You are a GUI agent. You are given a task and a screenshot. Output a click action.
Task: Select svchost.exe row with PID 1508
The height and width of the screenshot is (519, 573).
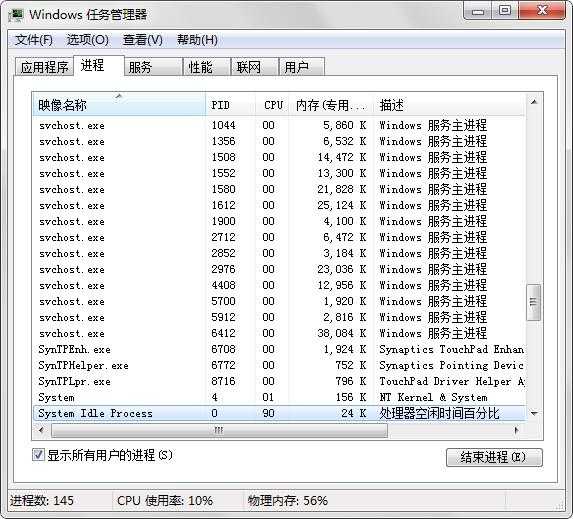pyautogui.click(x=280, y=158)
